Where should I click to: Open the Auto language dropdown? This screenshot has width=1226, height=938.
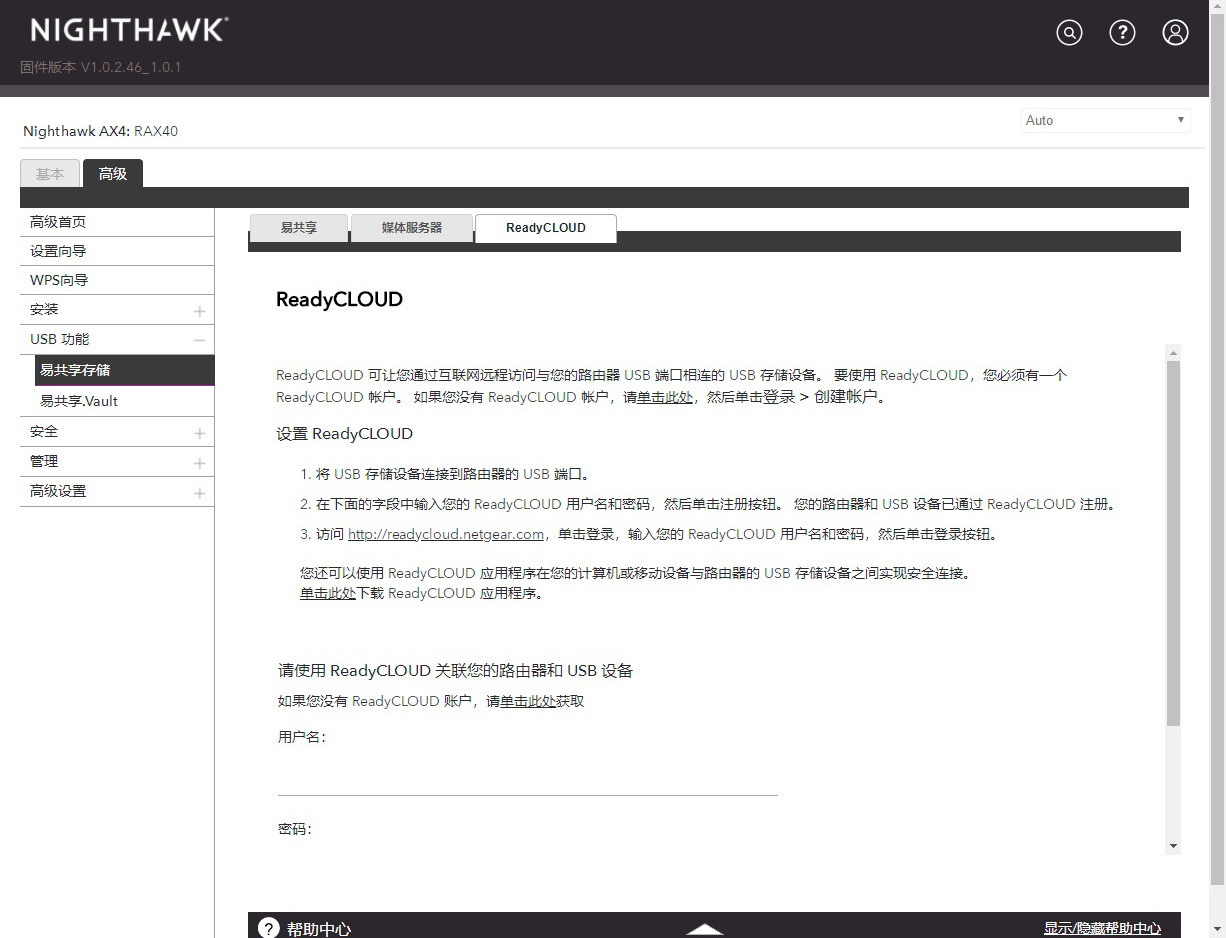pos(1106,120)
